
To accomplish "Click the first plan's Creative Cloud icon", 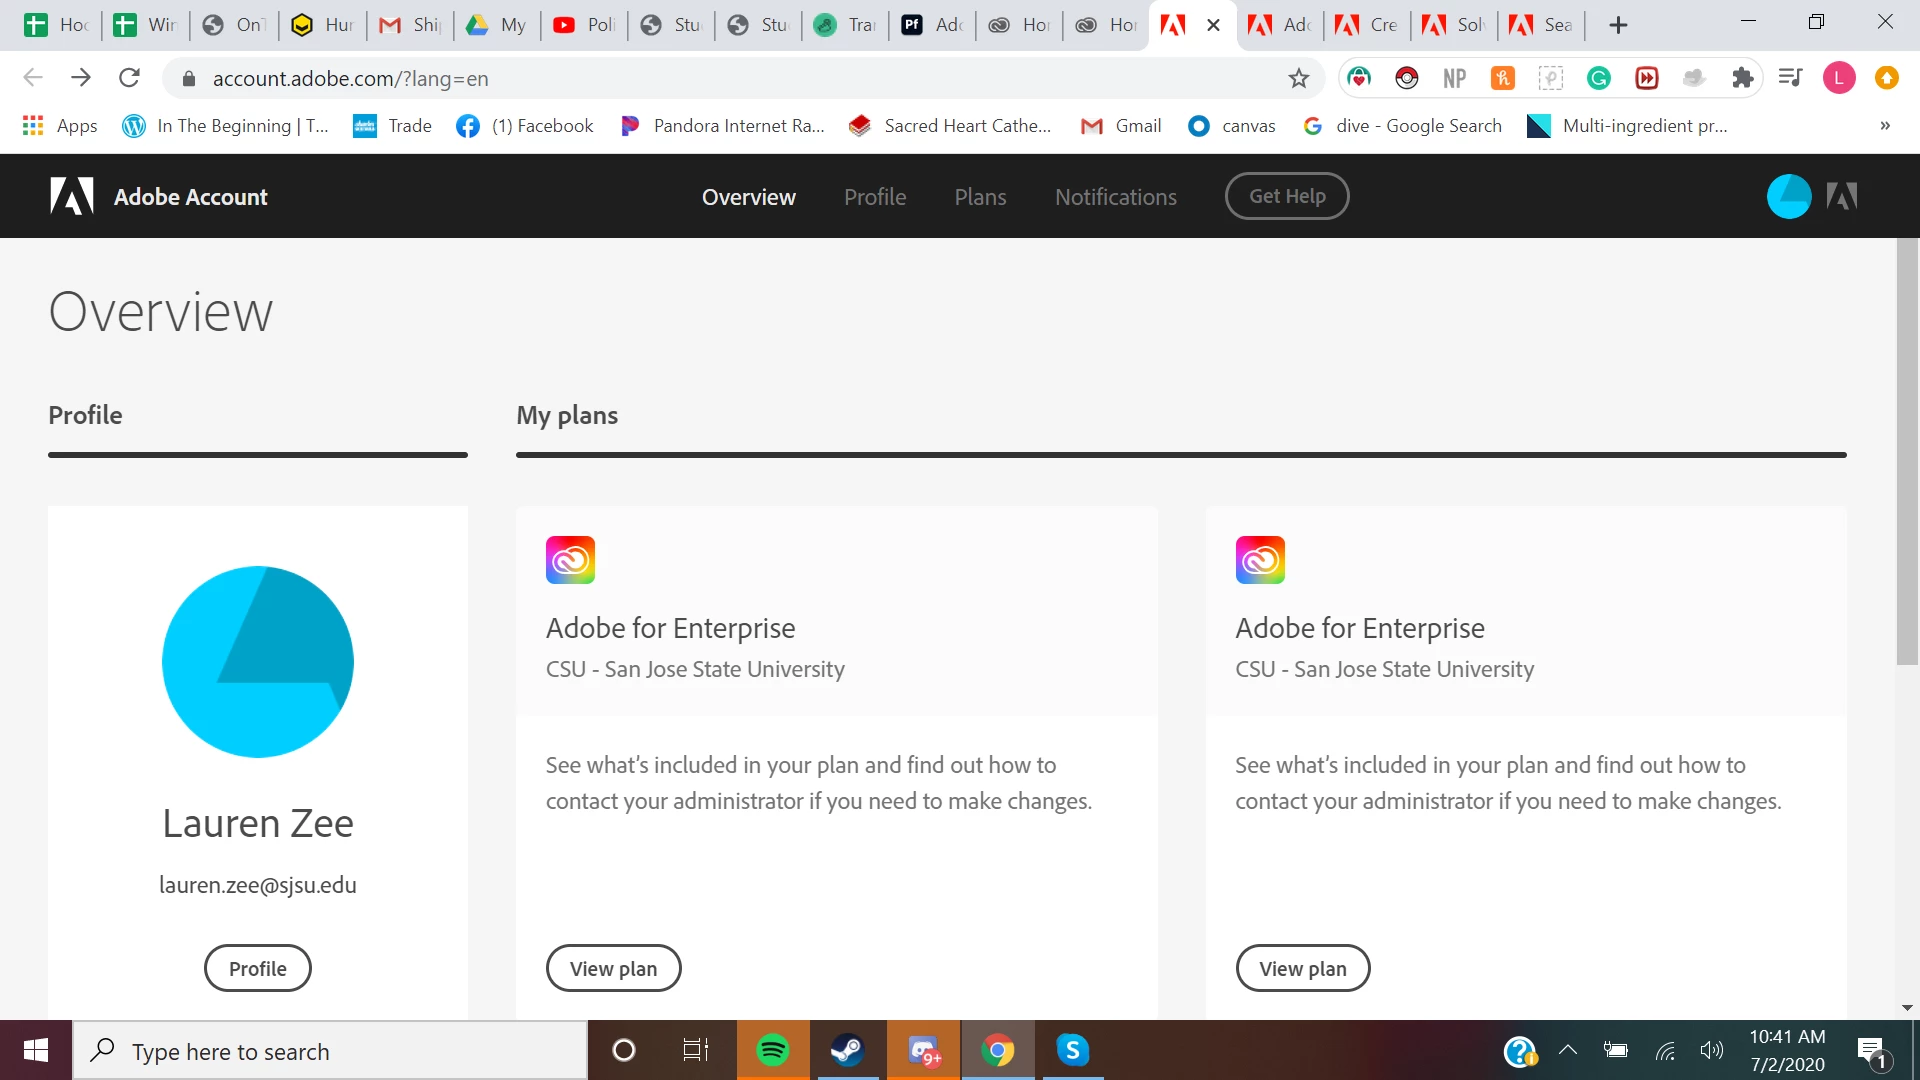I will click(x=570, y=560).
